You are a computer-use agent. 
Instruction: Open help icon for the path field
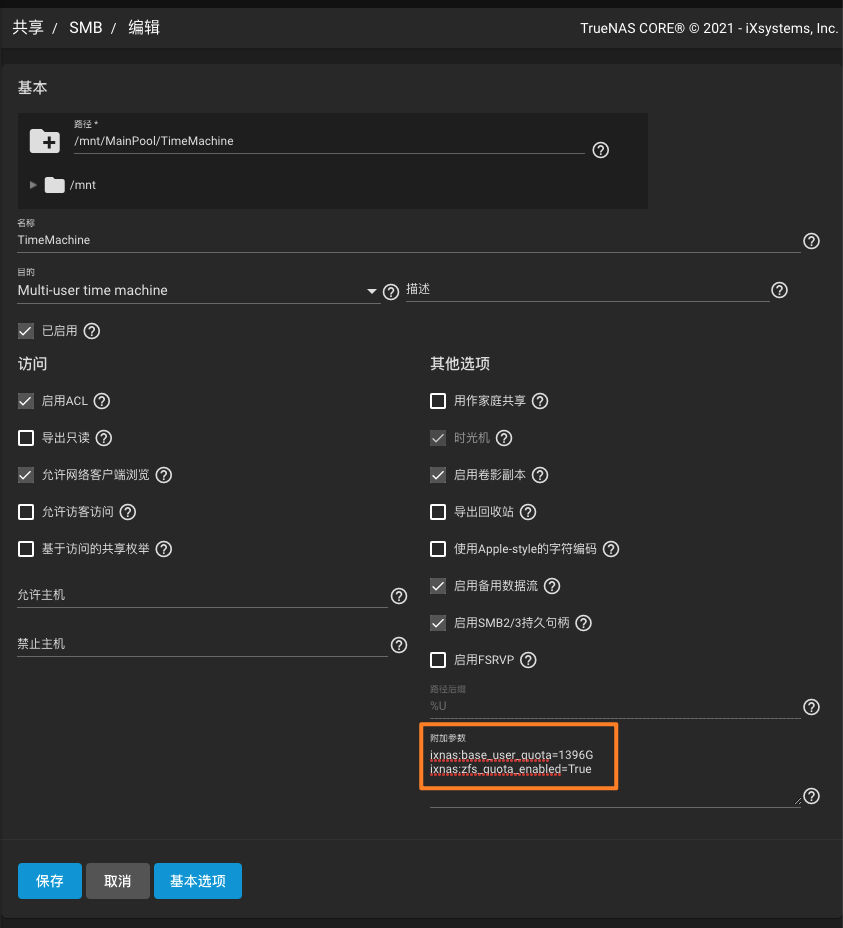[601, 150]
